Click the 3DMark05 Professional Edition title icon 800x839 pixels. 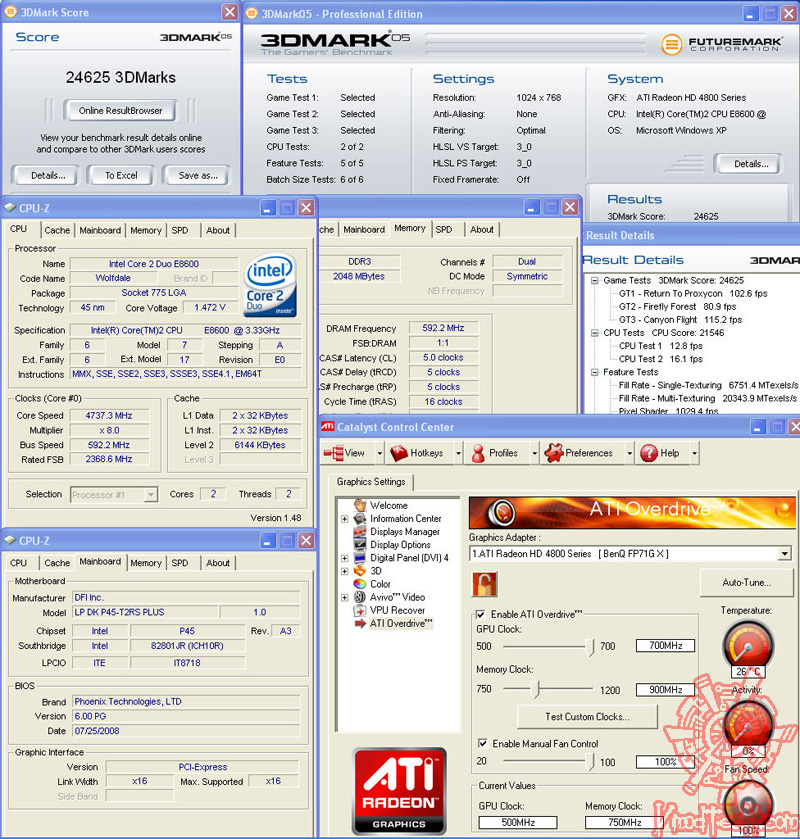(251, 13)
